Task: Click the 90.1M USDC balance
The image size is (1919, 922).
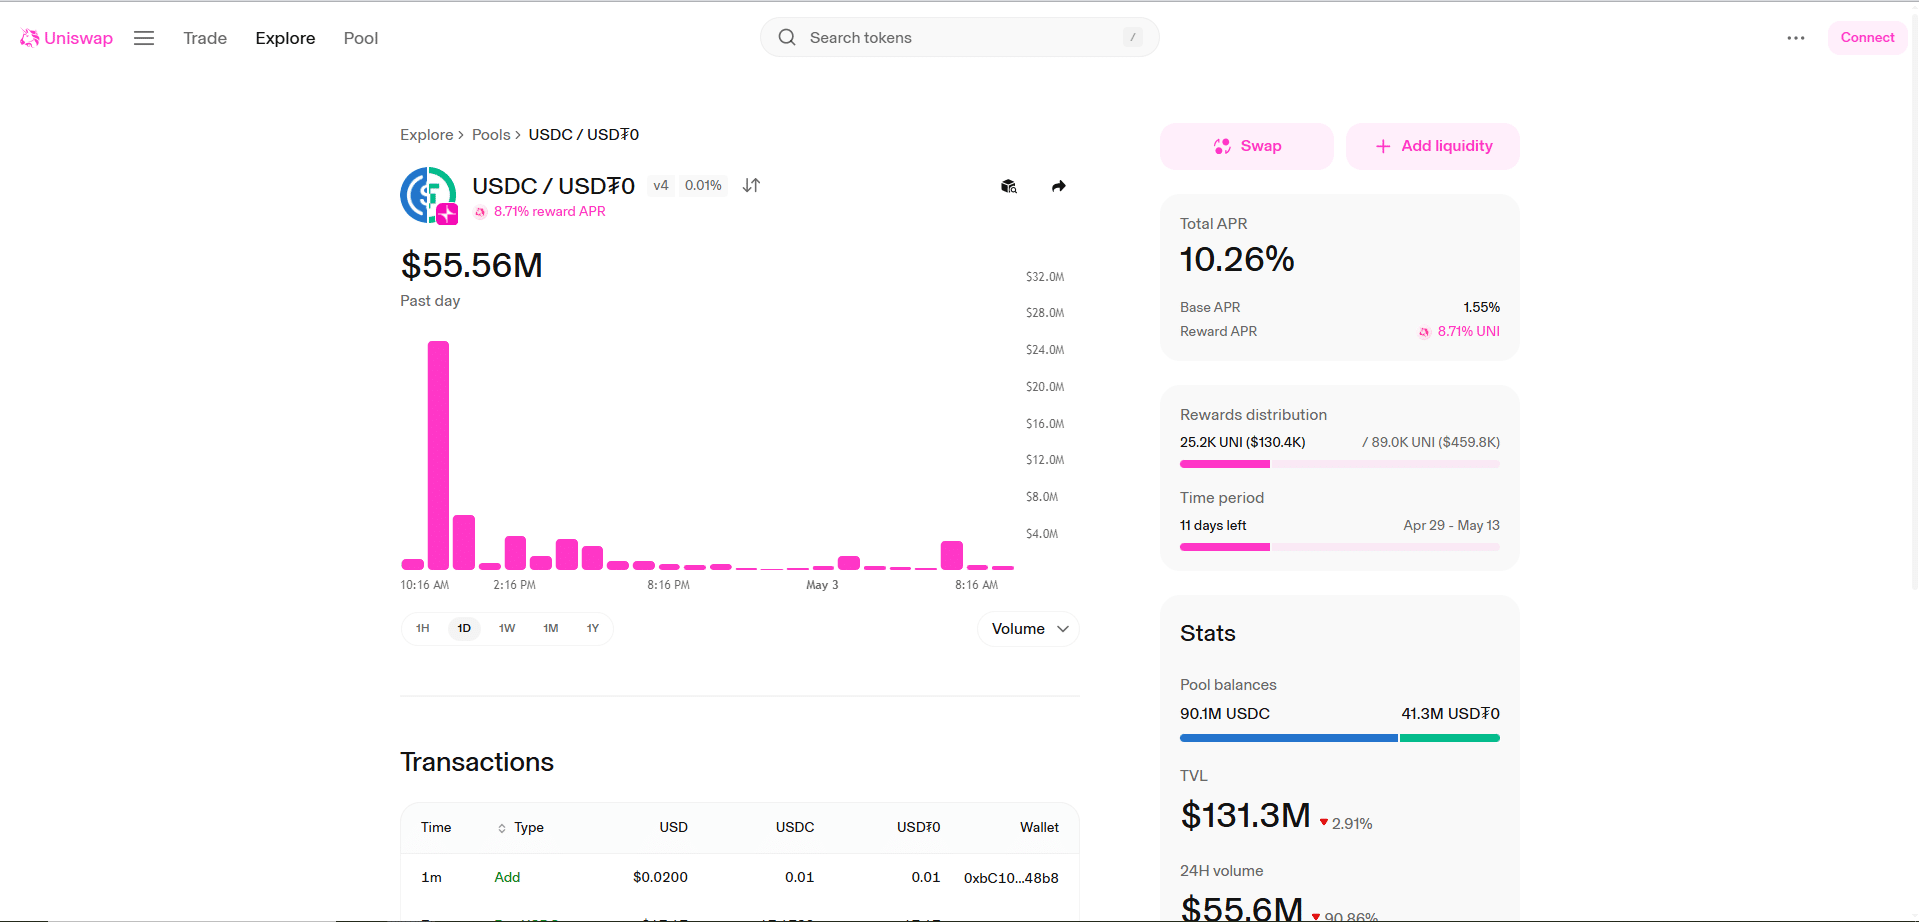Action: tap(1225, 714)
